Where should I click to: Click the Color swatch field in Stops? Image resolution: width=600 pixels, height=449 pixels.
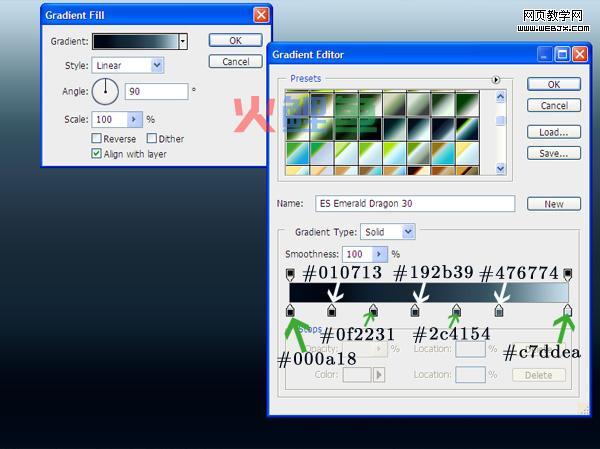tap(357, 375)
